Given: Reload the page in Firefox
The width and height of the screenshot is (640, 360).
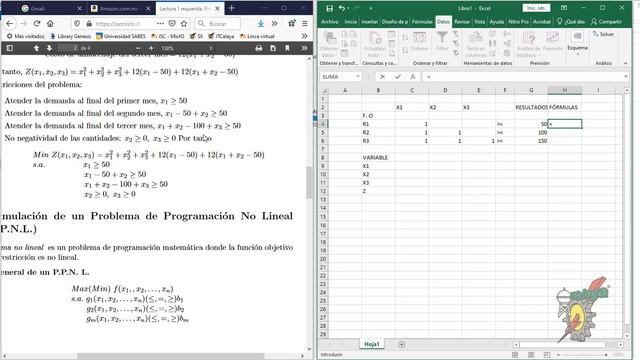Looking at the screenshot, I should (37, 24).
